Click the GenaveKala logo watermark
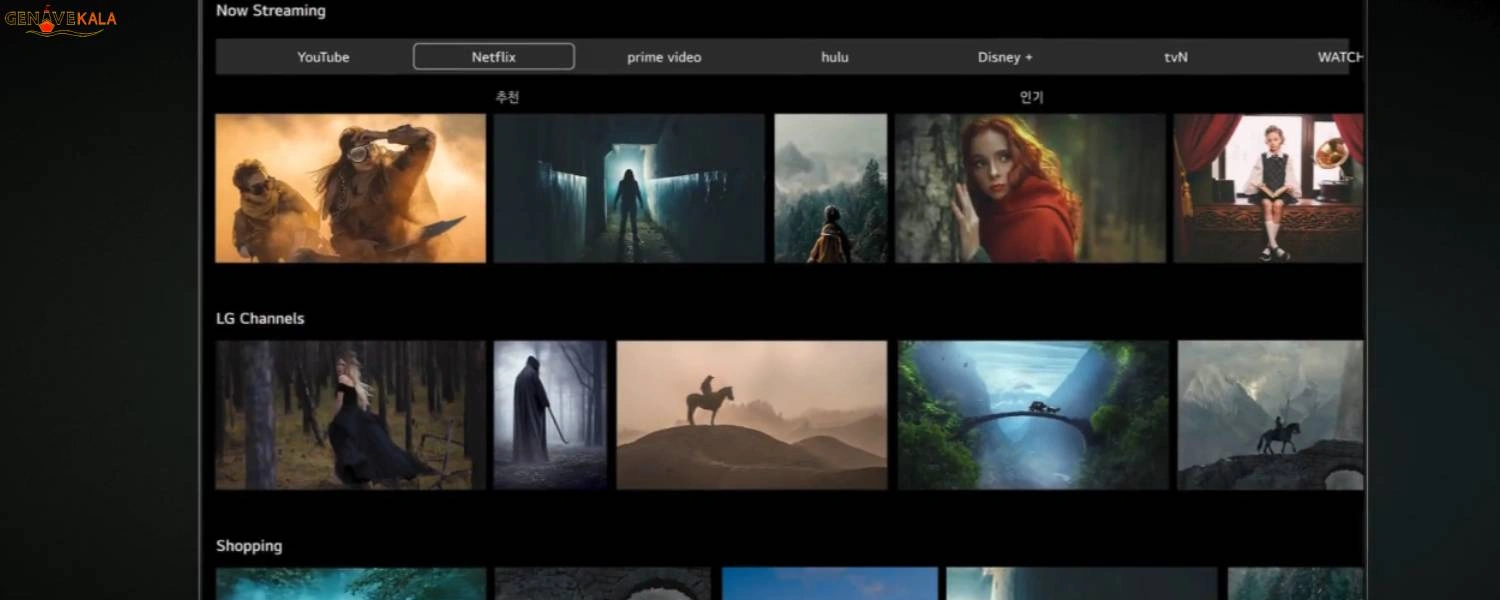 pos(61,20)
